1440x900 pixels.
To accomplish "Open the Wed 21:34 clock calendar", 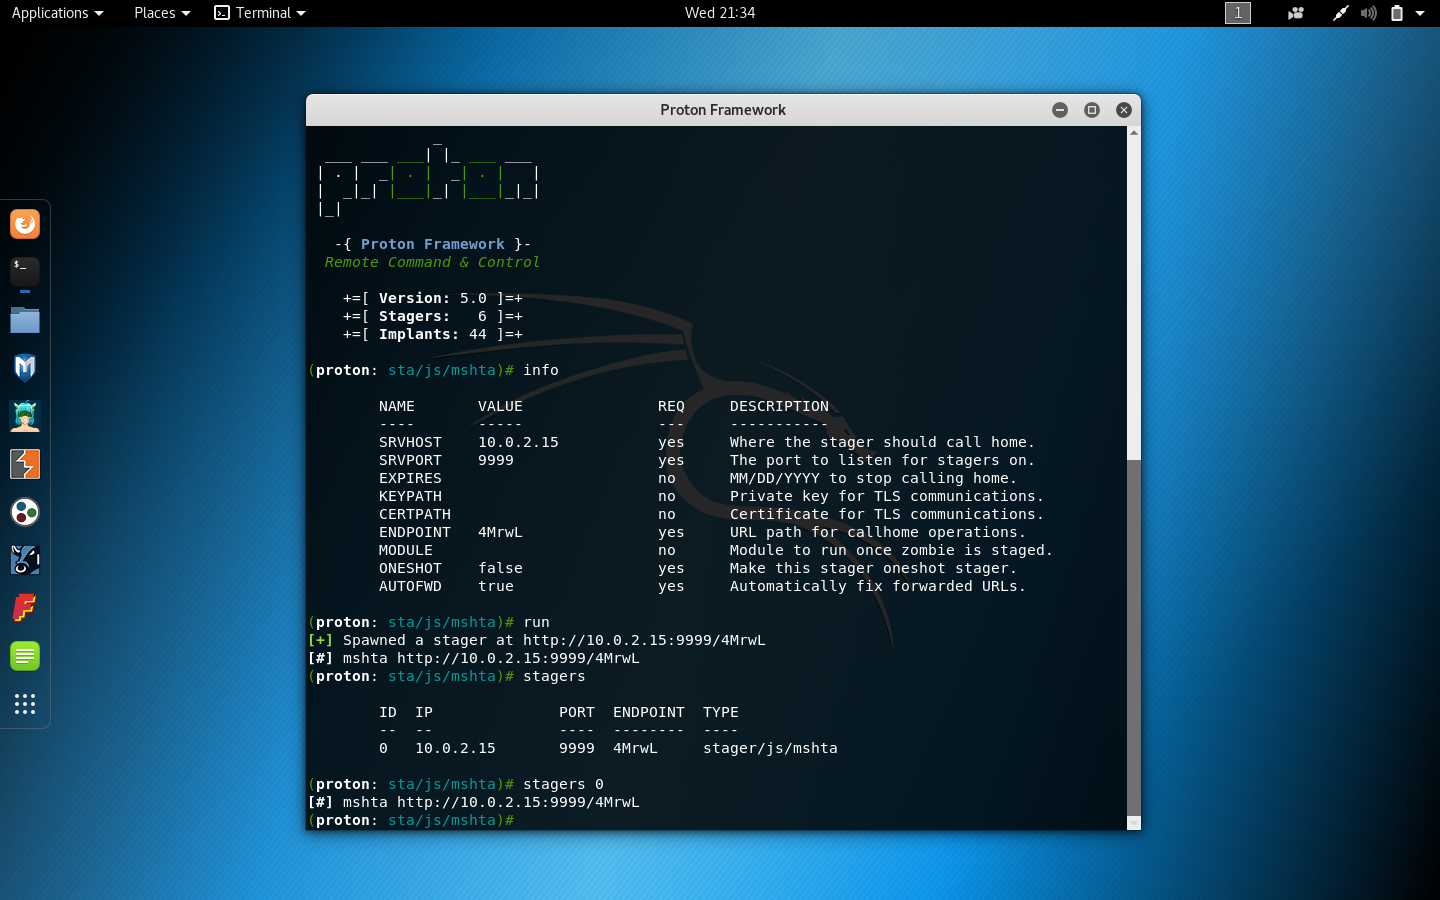I will [x=720, y=13].
